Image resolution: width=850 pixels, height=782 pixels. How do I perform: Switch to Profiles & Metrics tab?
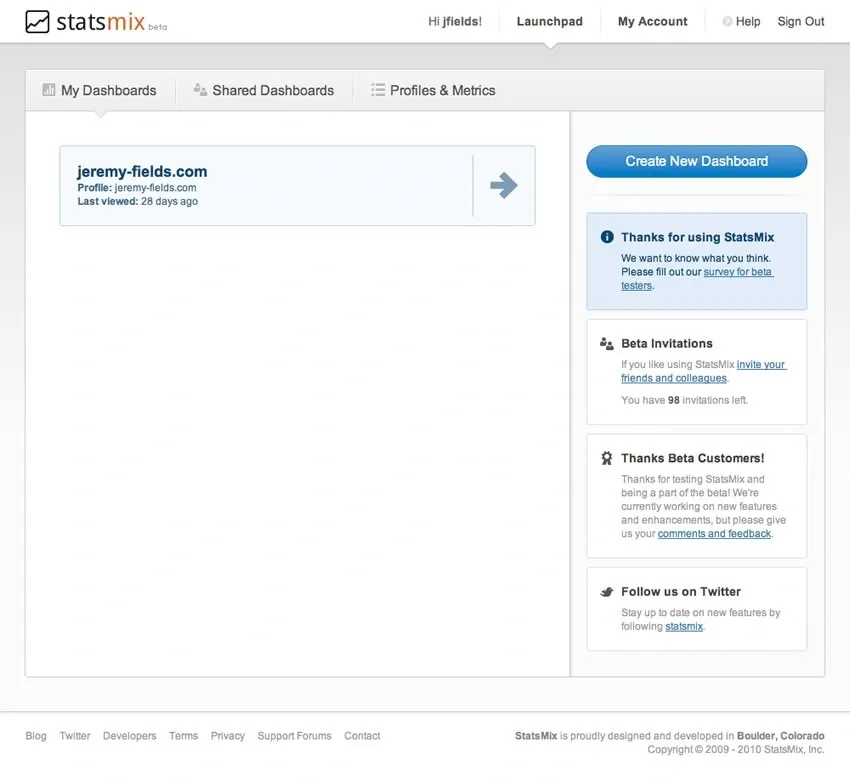[x=442, y=90]
